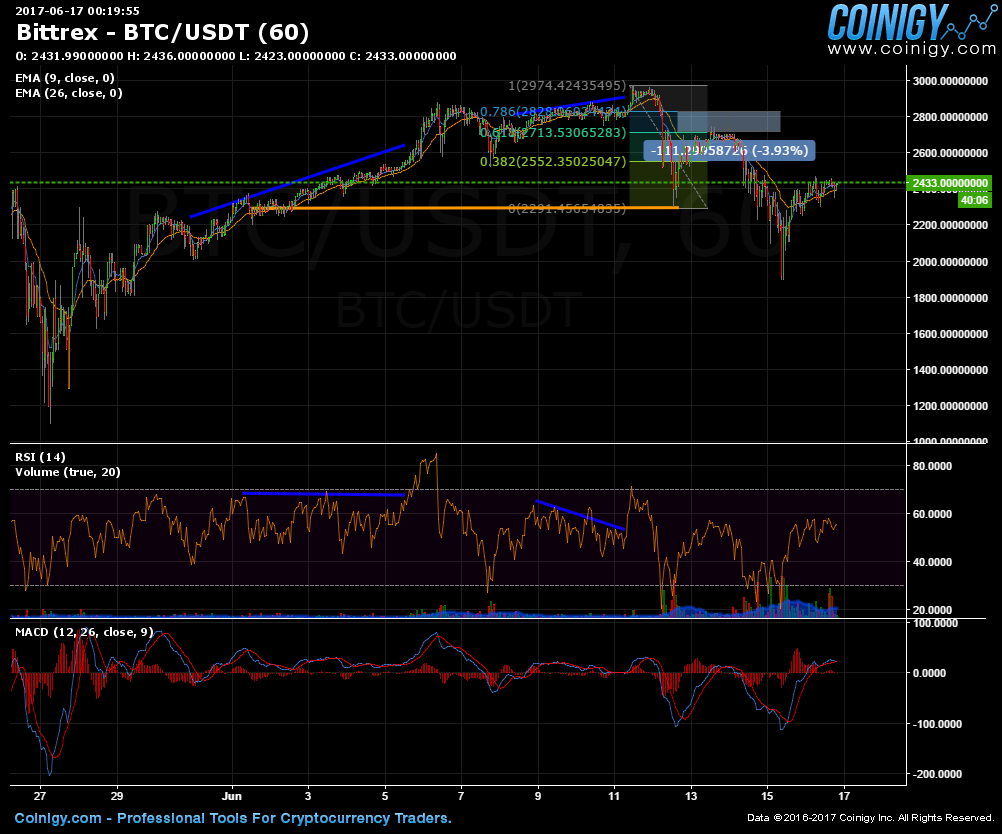
Task: Select the flat blue line on the RSI panel
Action: click(323, 493)
